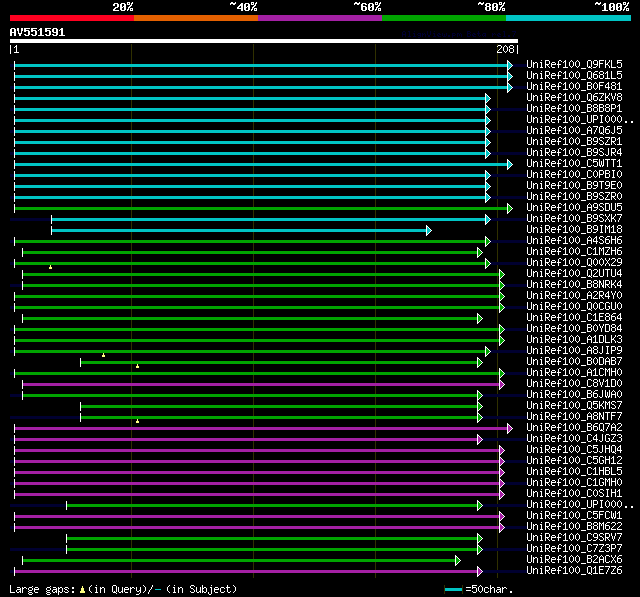
Task: Select the UniRef100_C1GMH0 label
Action: point(574,483)
